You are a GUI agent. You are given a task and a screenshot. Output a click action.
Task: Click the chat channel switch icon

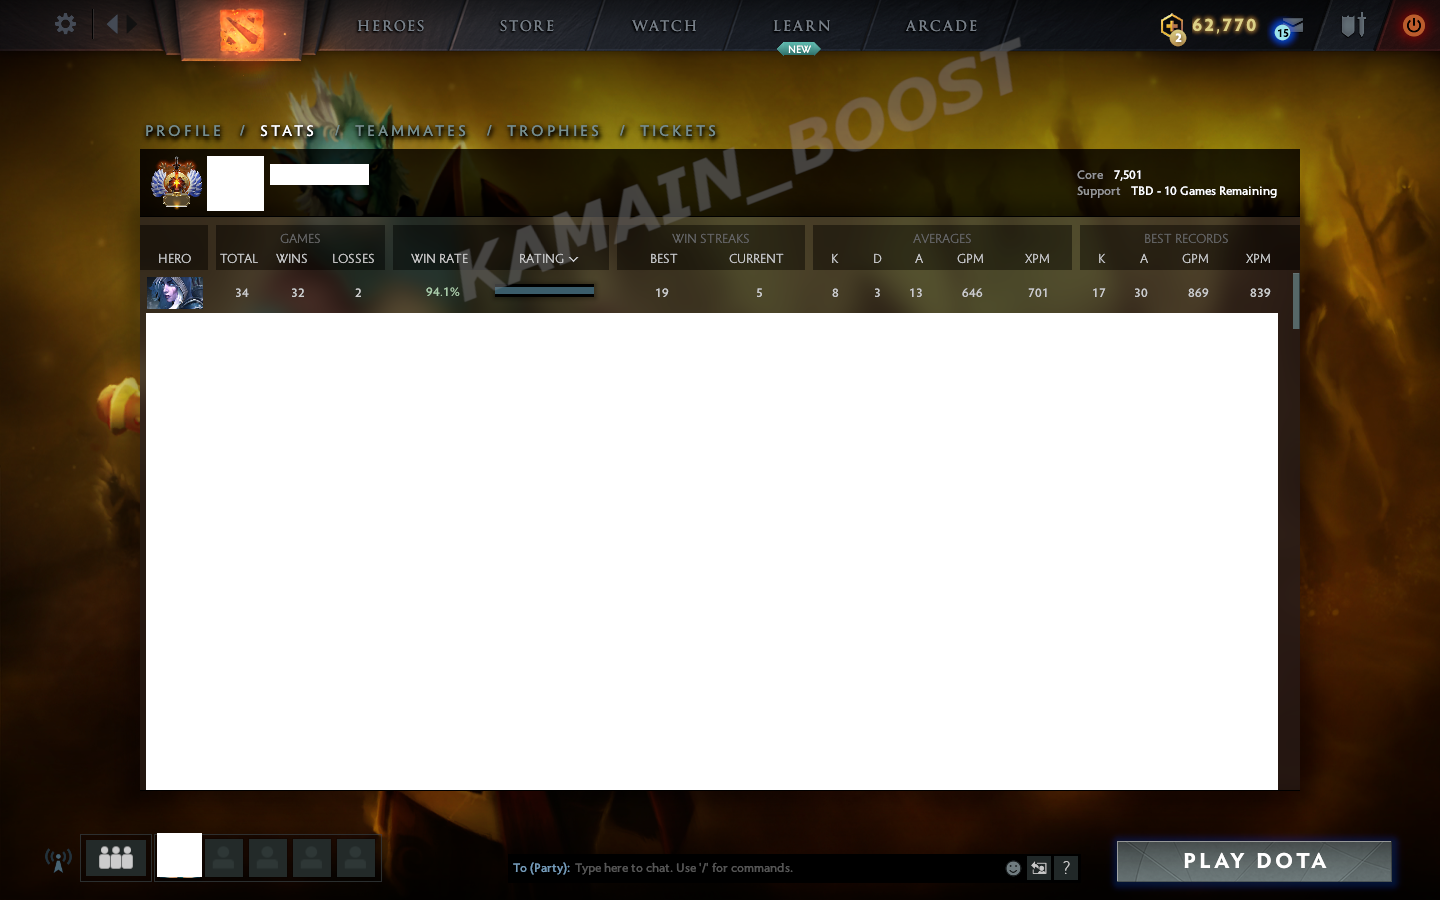(x=1039, y=868)
